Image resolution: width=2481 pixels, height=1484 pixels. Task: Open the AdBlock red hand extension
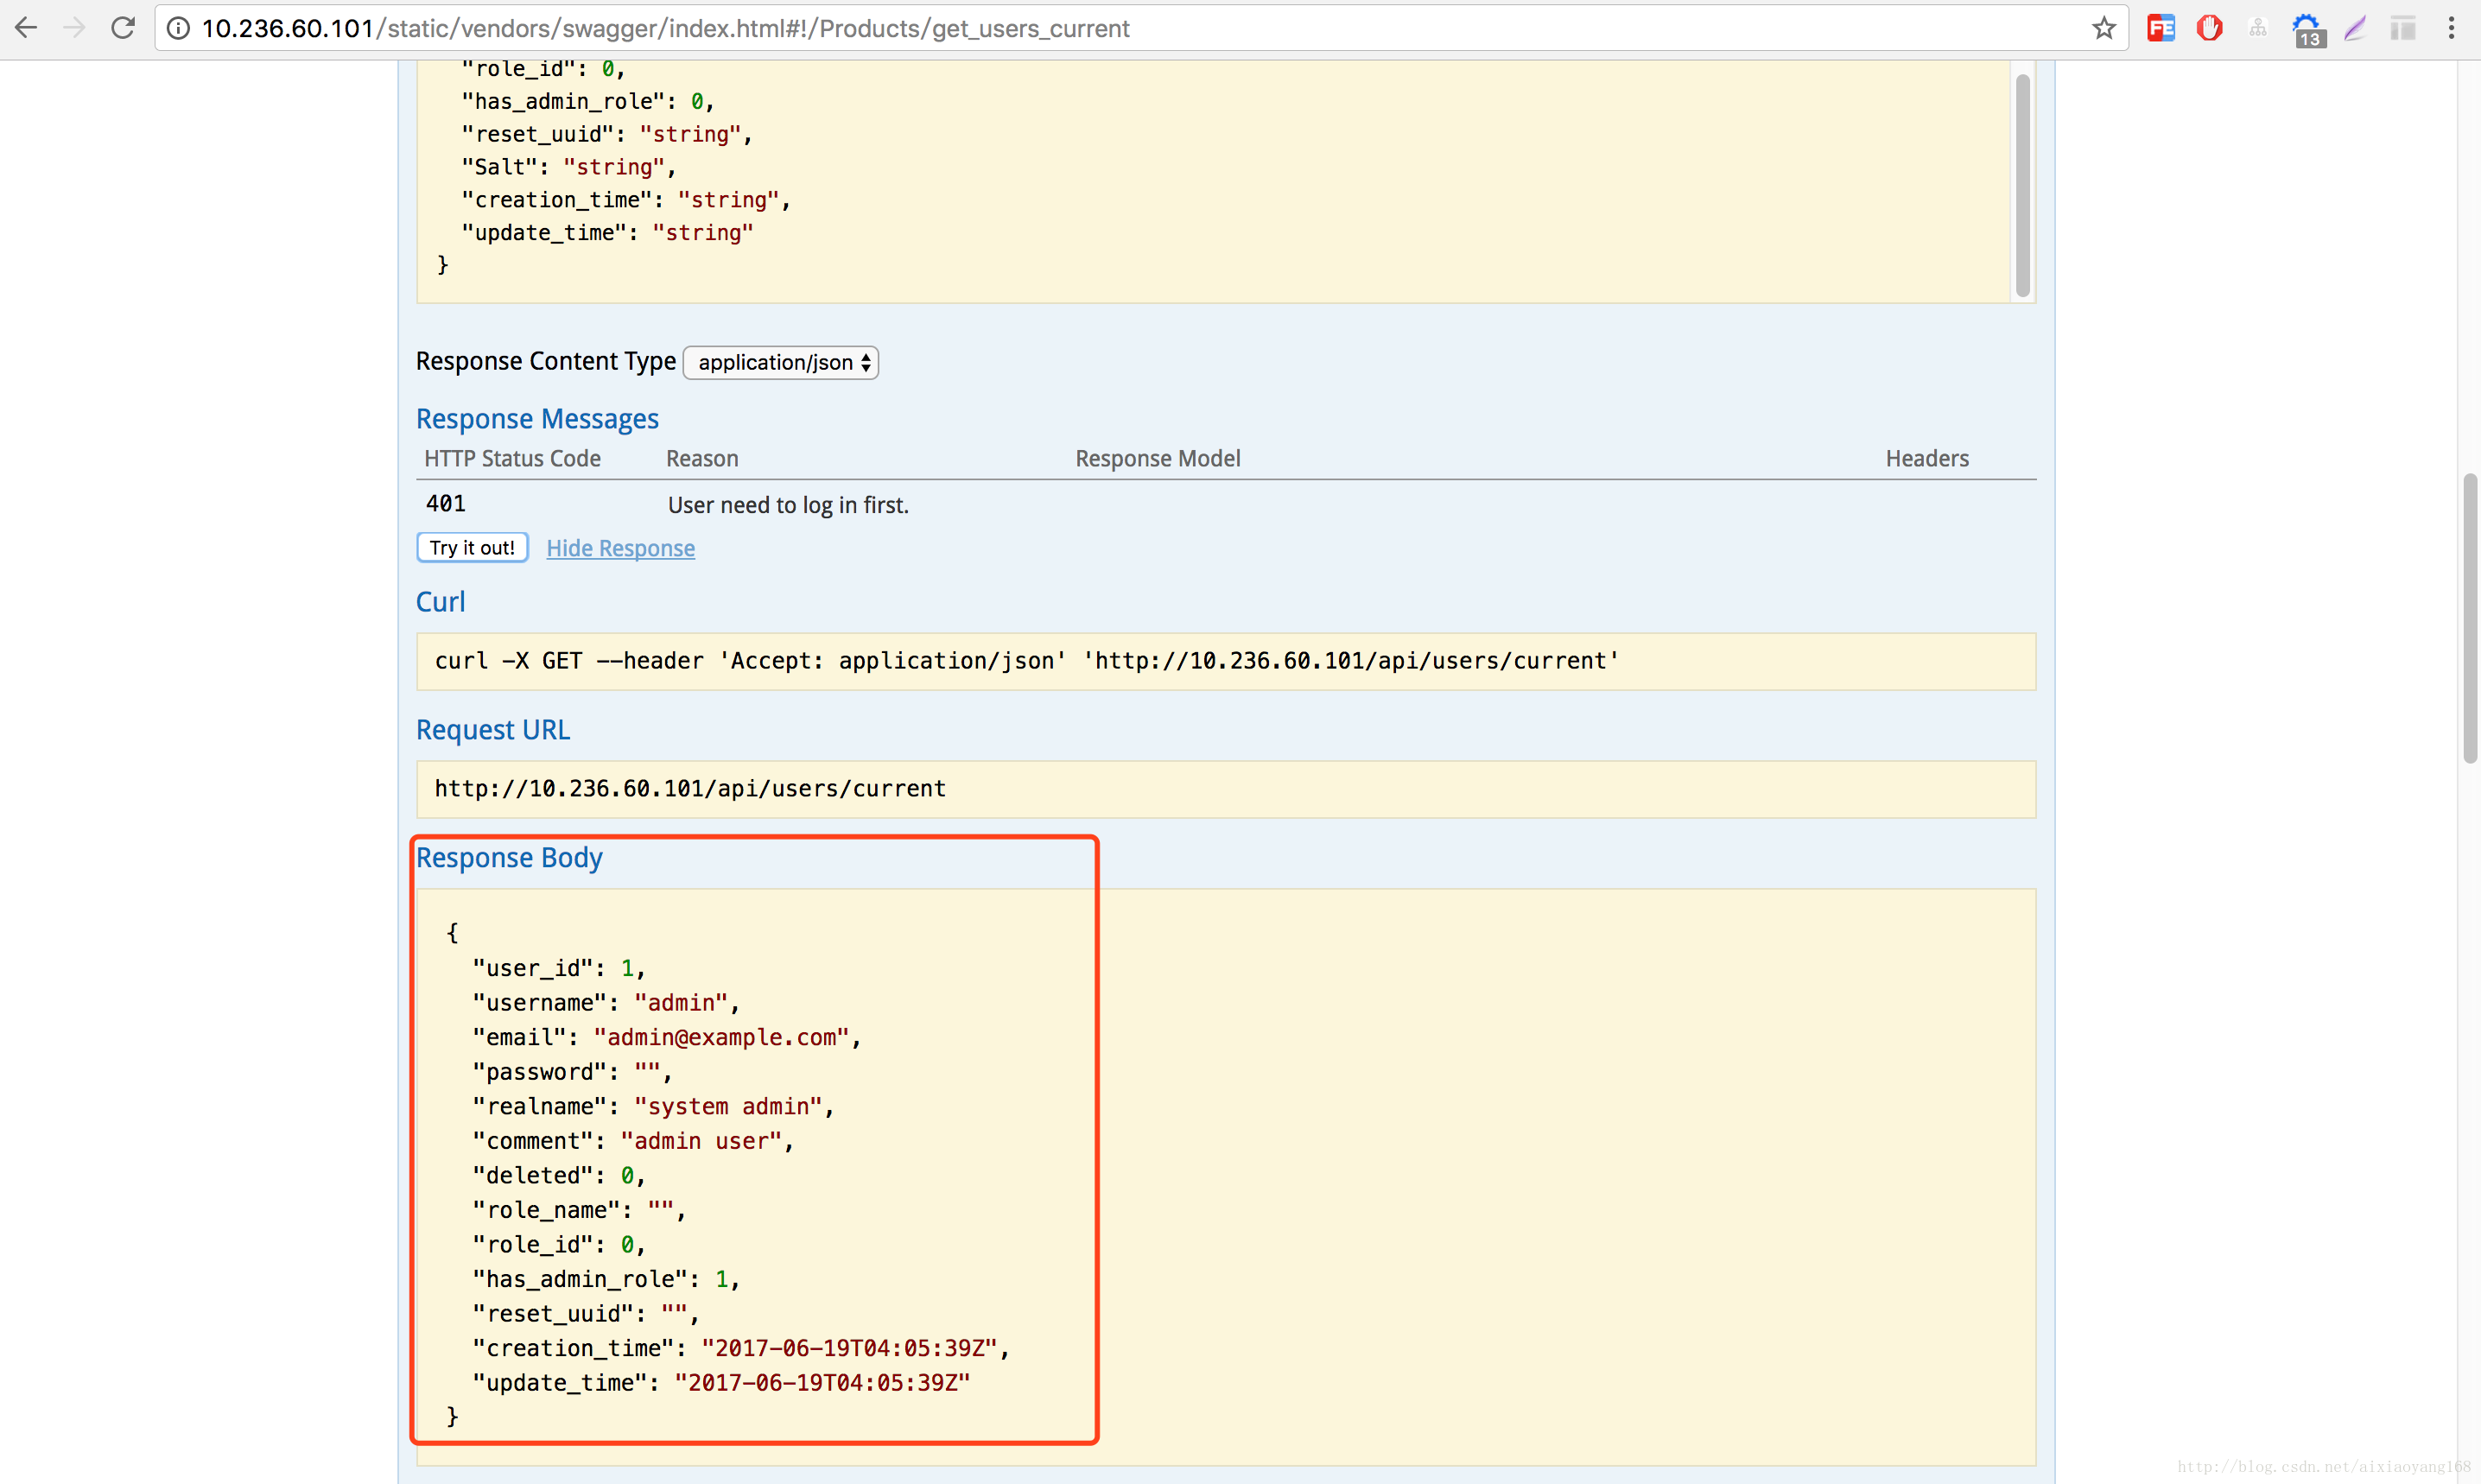tap(2209, 28)
